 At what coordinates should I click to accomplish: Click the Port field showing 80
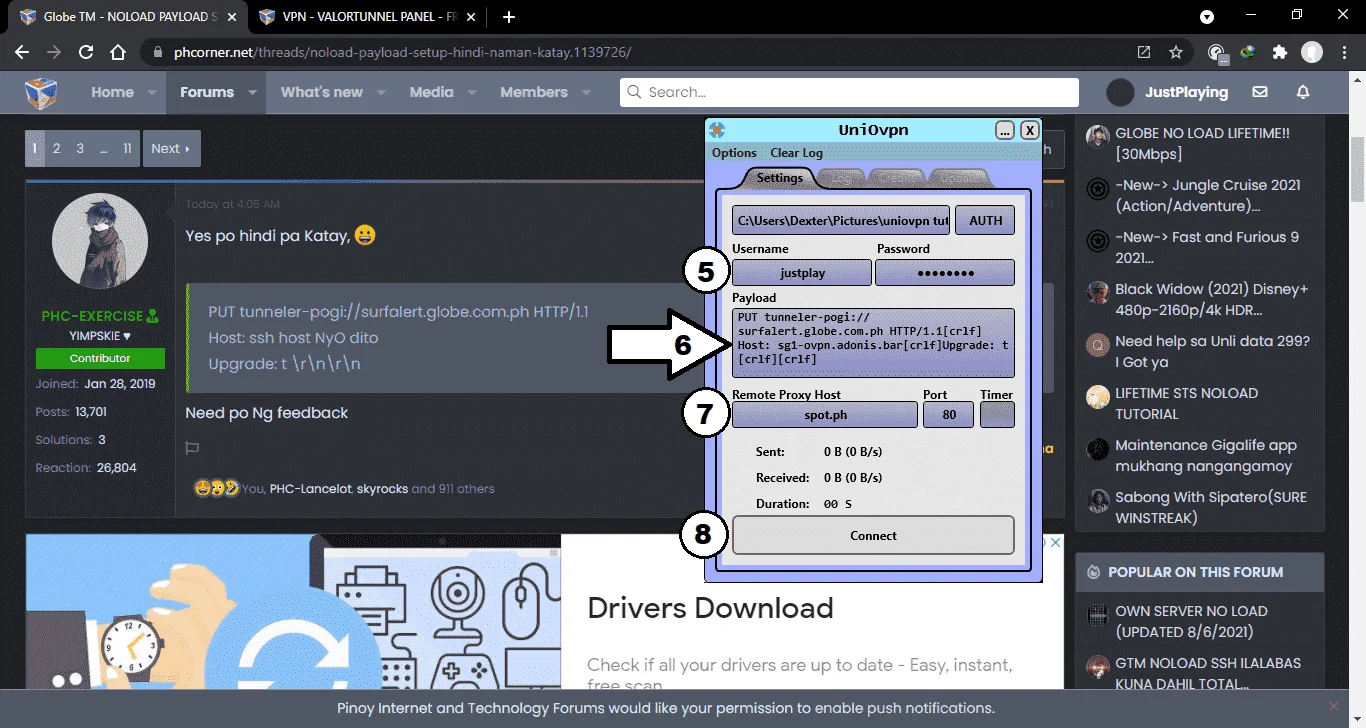(x=948, y=414)
